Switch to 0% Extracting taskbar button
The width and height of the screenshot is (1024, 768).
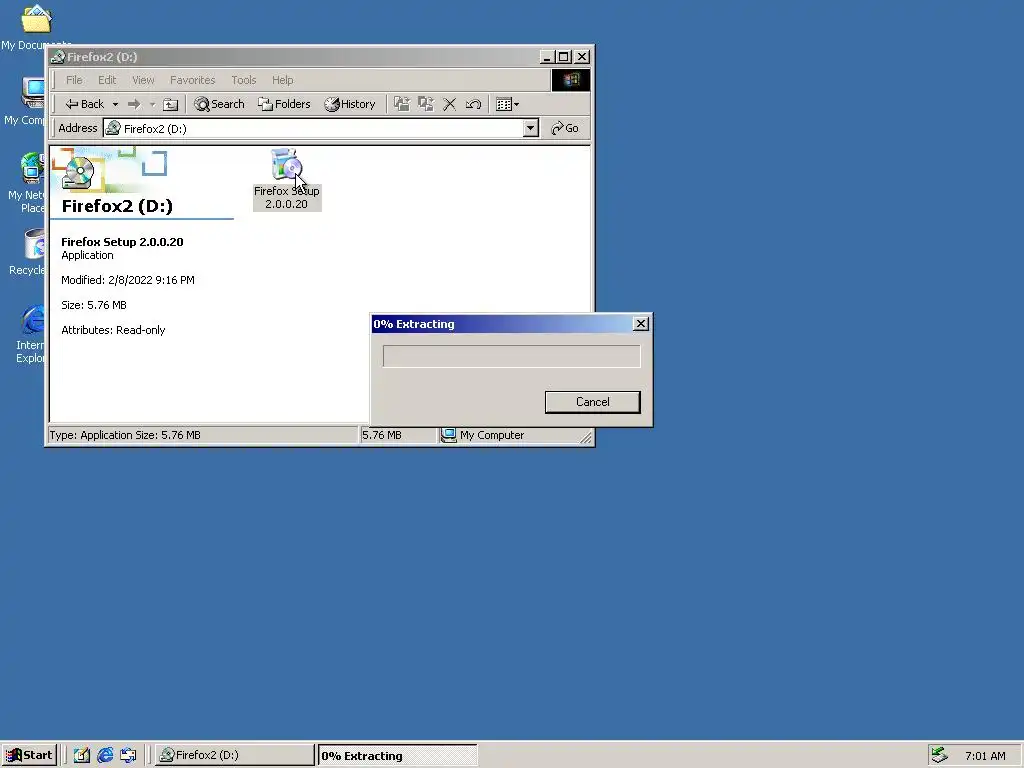[x=397, y=756]
